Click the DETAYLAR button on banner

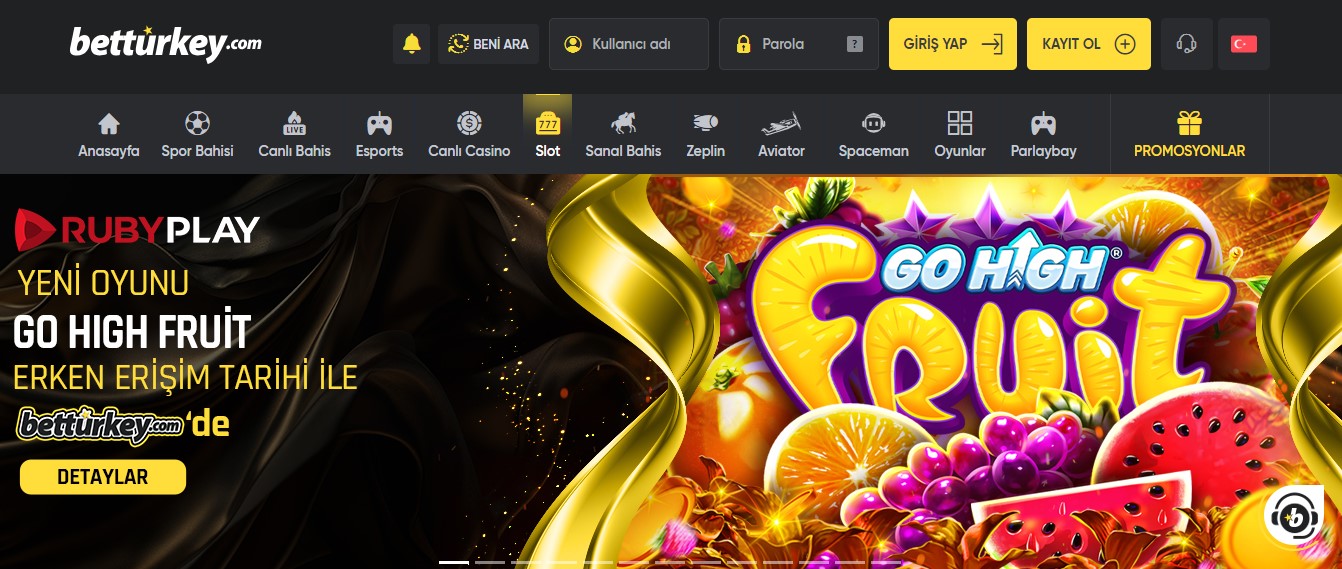tap(103, 477)
